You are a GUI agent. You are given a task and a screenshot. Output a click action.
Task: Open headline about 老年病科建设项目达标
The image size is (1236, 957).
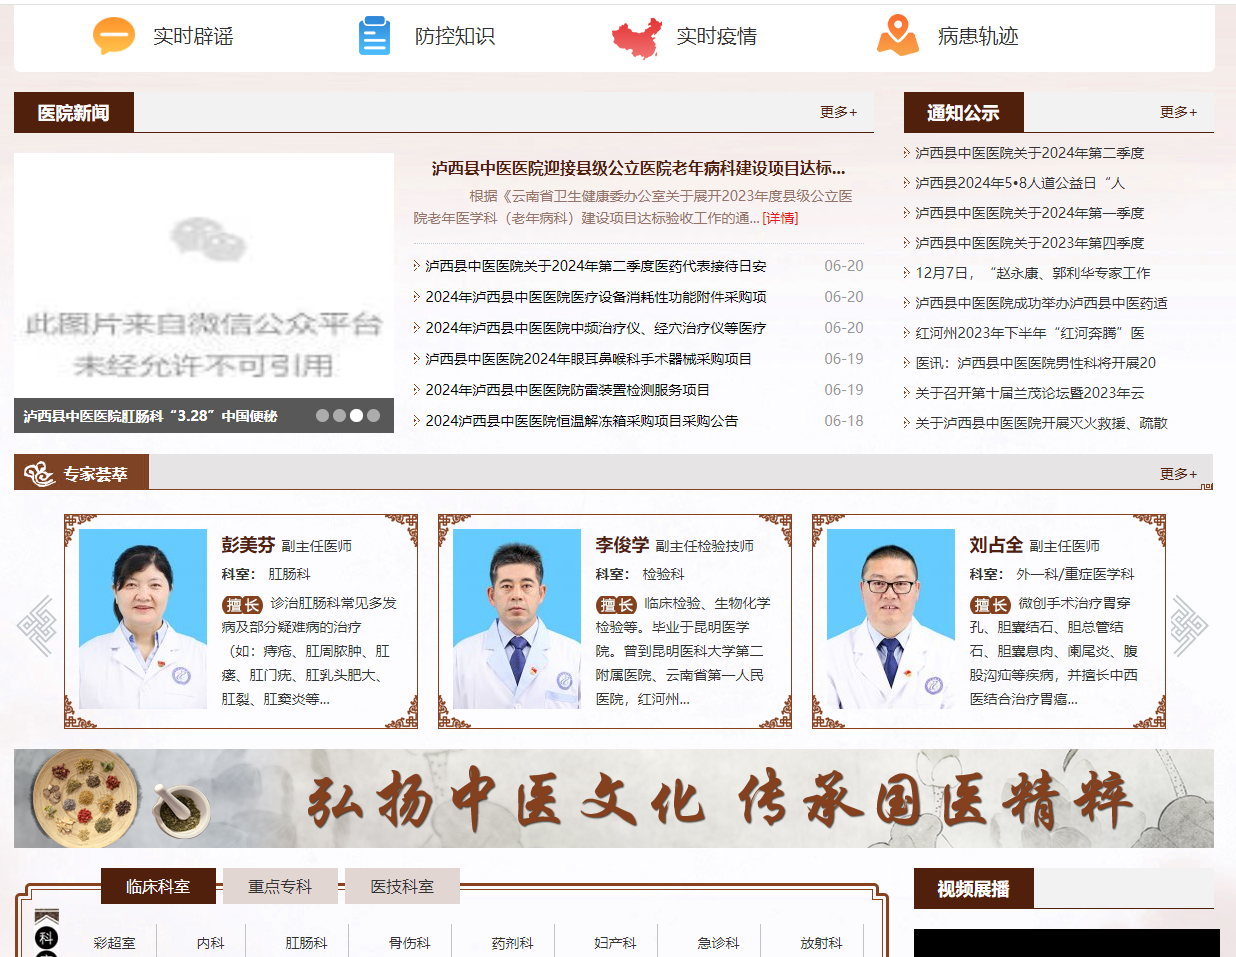(x=639, y=168)
